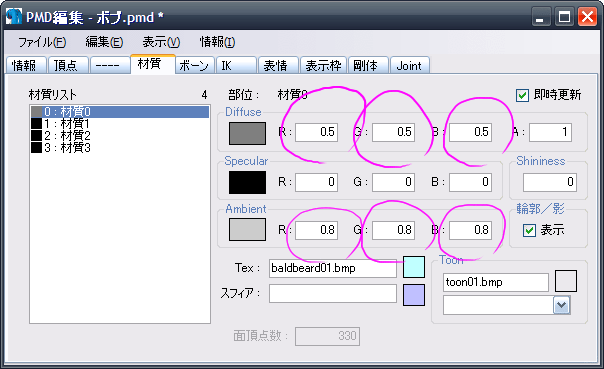The width and height of the screenshot is (604, 369).
Task: Open the ファイル(F) menu
Action: pyautogui.click(x=42, y=42)
